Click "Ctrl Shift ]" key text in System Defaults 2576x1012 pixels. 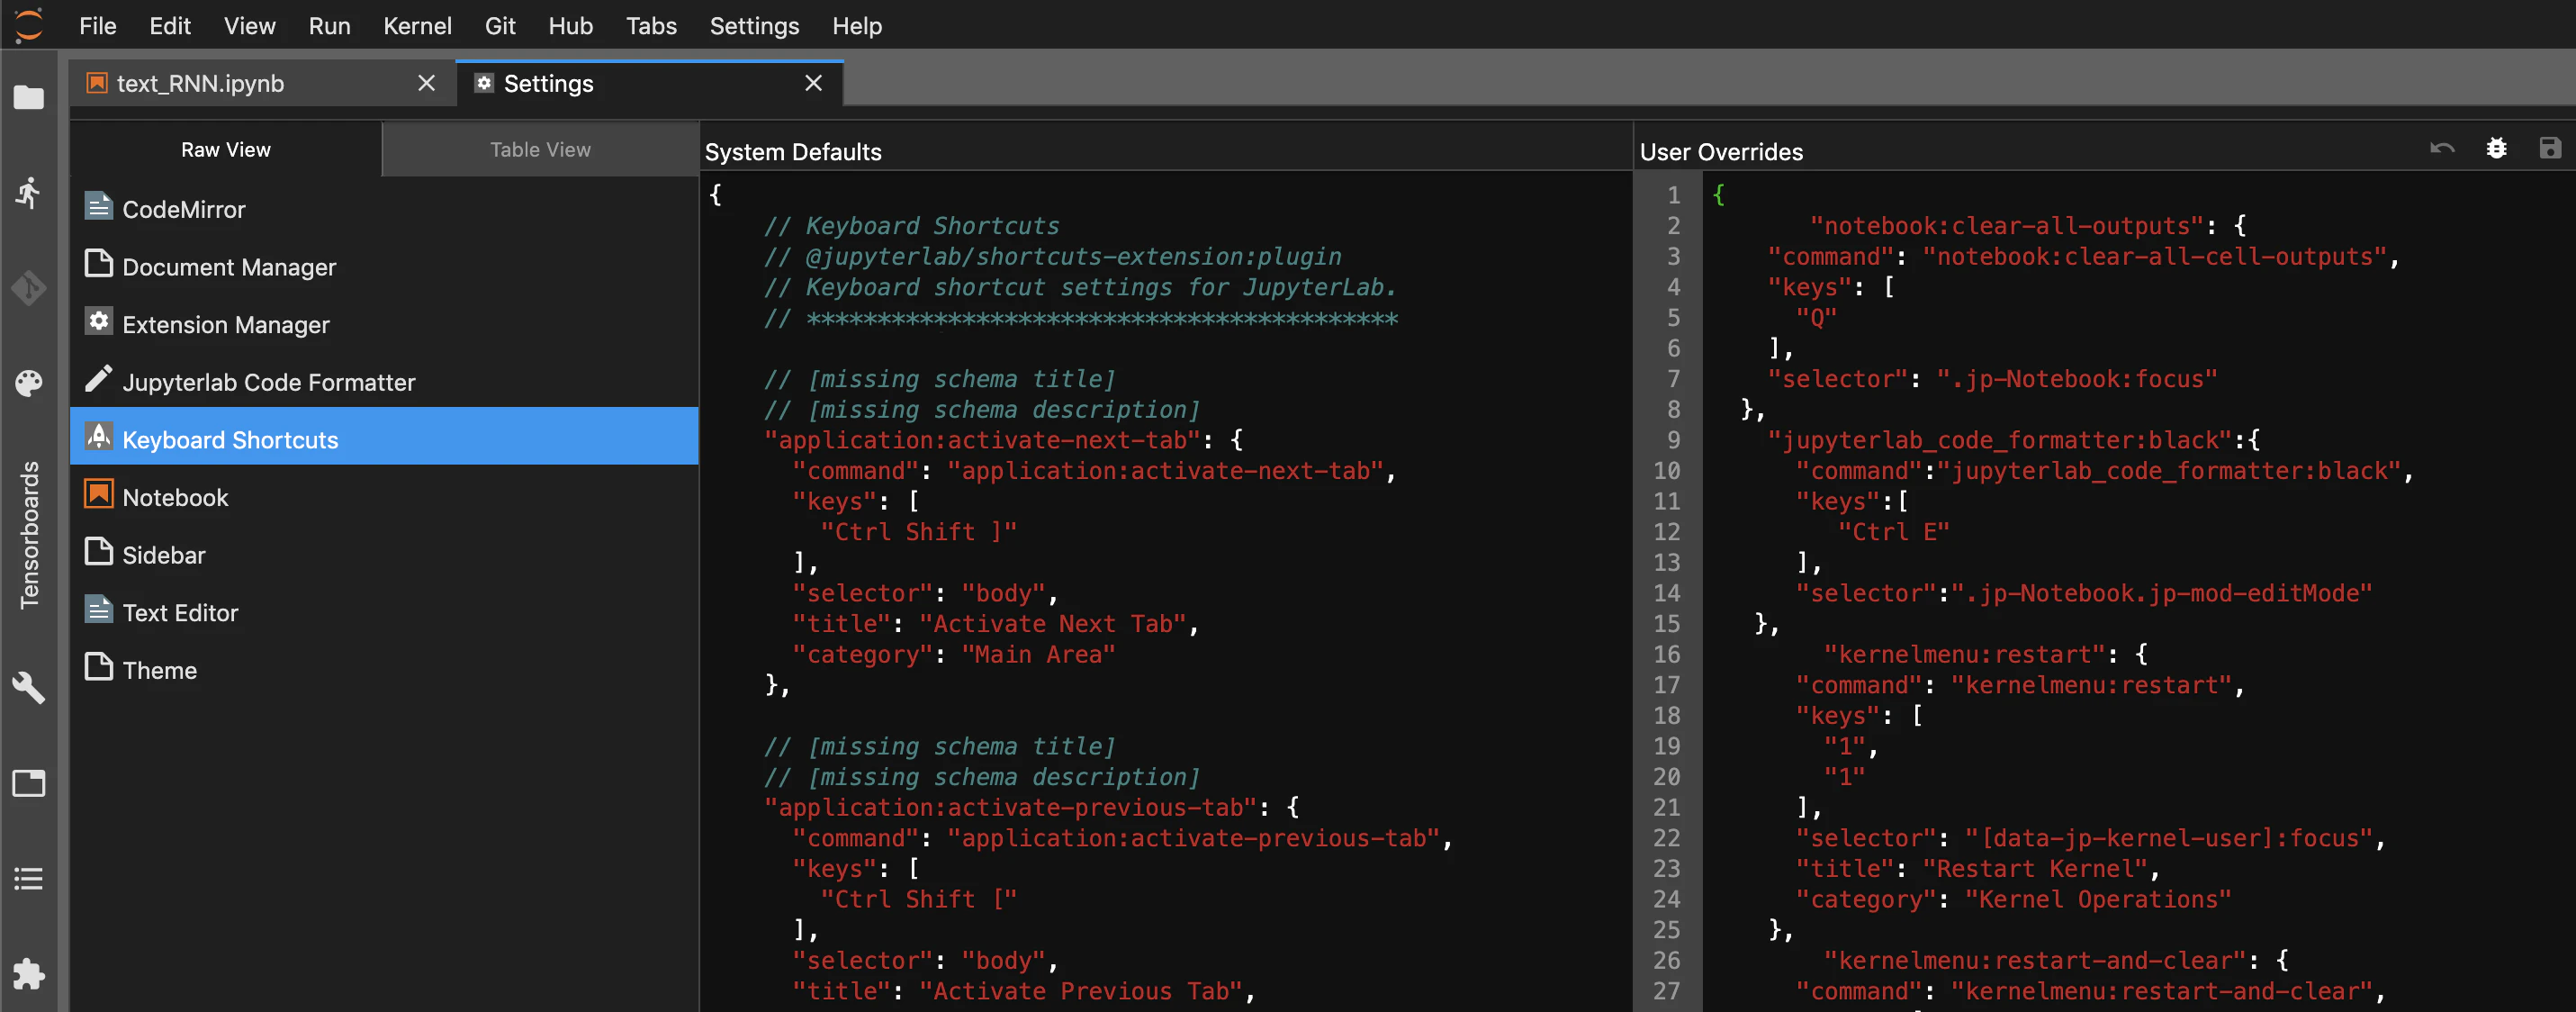(918, 531)
